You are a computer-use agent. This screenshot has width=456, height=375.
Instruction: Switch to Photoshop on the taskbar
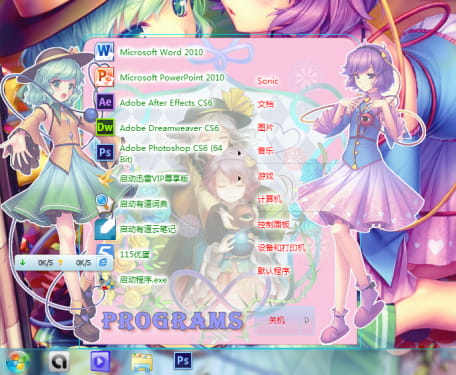[x=183, y=361]
